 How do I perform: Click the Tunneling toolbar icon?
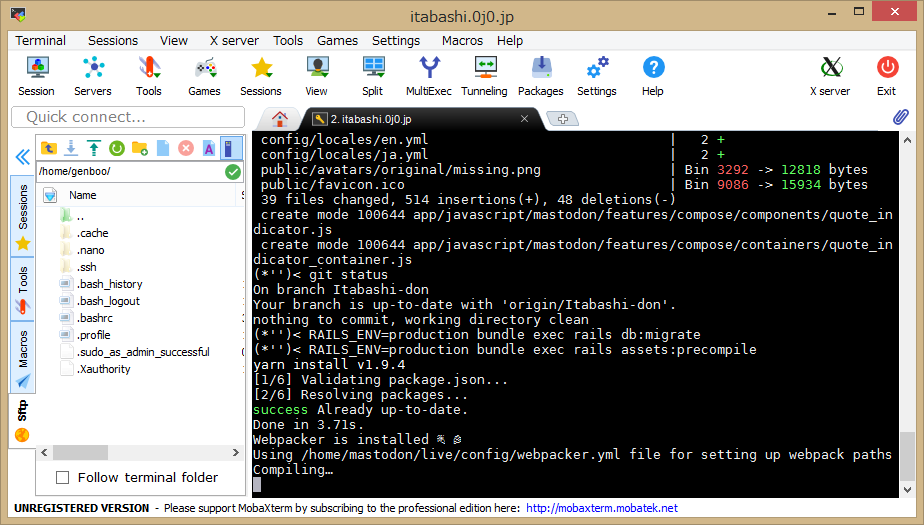point(484,76)
